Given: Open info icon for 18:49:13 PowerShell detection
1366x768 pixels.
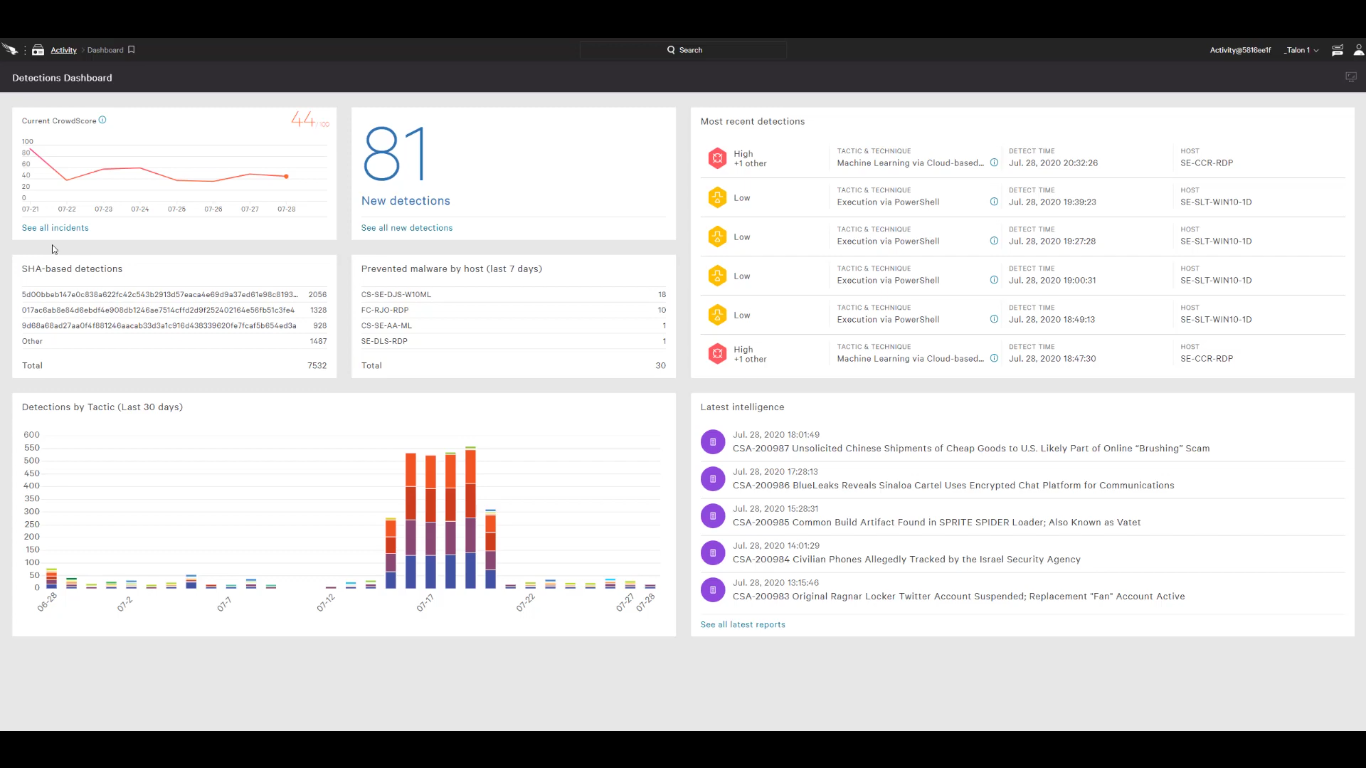Looking at the screenshot, I should (994, 319).
